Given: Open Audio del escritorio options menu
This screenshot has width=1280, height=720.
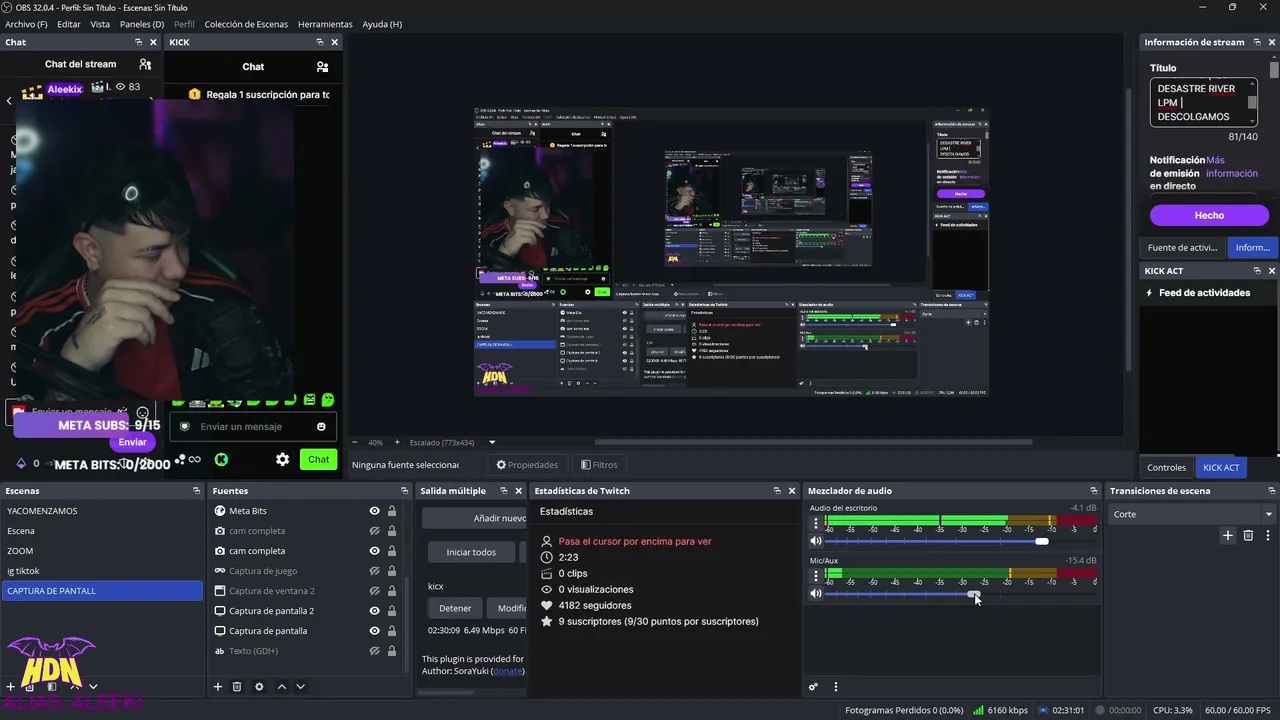Looking at the screenshot, I should pyautogui.click(x=816, y=523).
